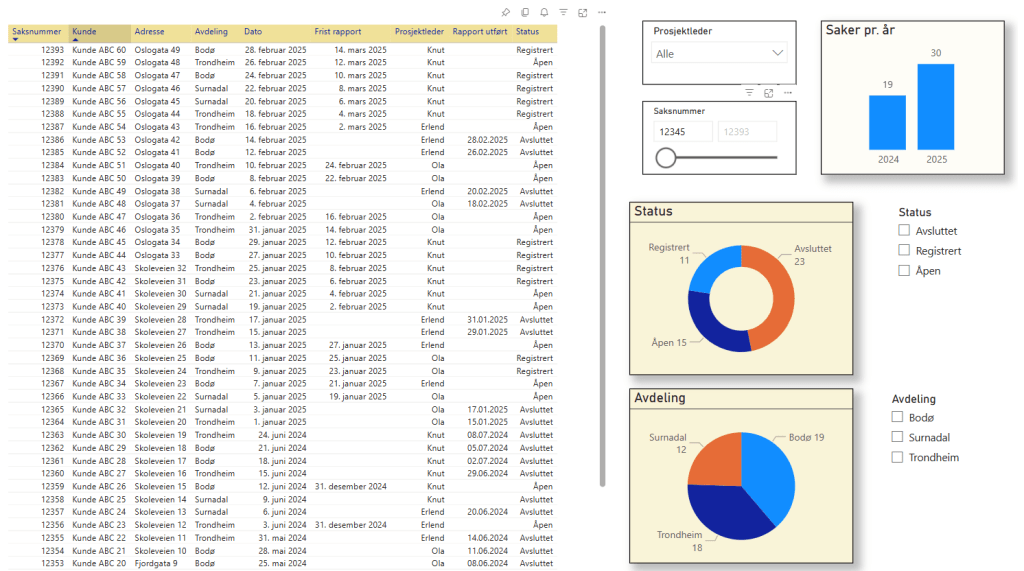1024x571 pixels.
Task: Open more options ellipsis above table
Action: point(601,12)
